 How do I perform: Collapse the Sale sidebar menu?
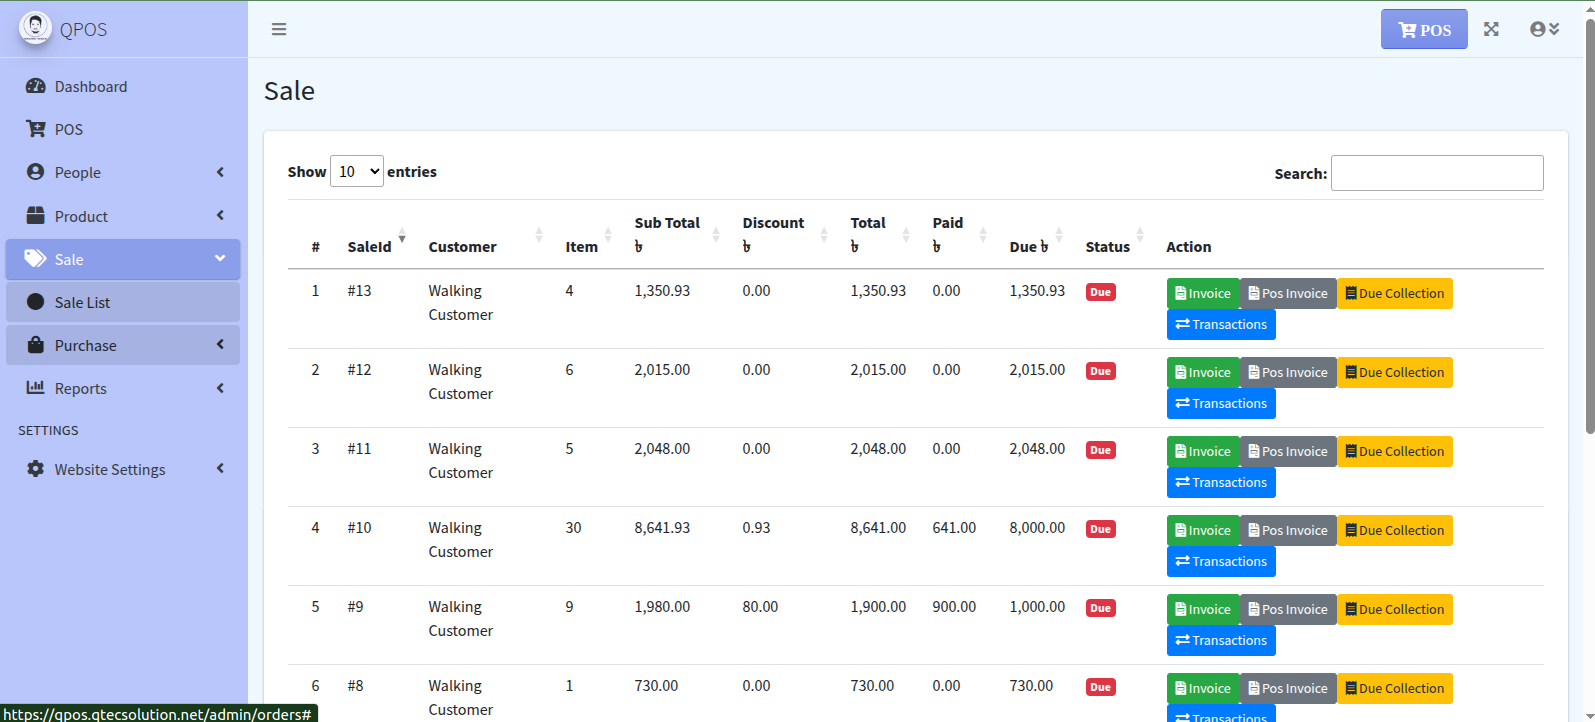click(x=123, y=259)
